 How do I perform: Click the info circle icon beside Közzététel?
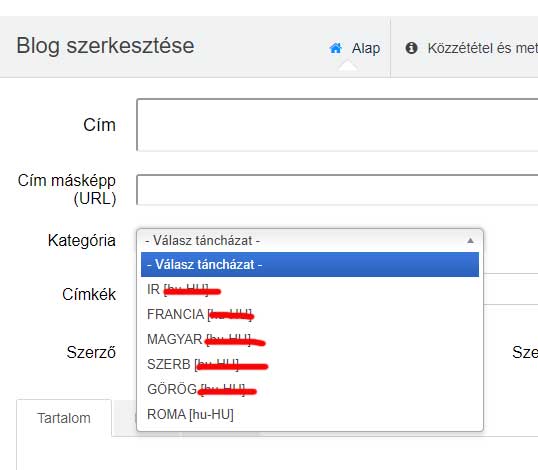[x=411, y=48]
